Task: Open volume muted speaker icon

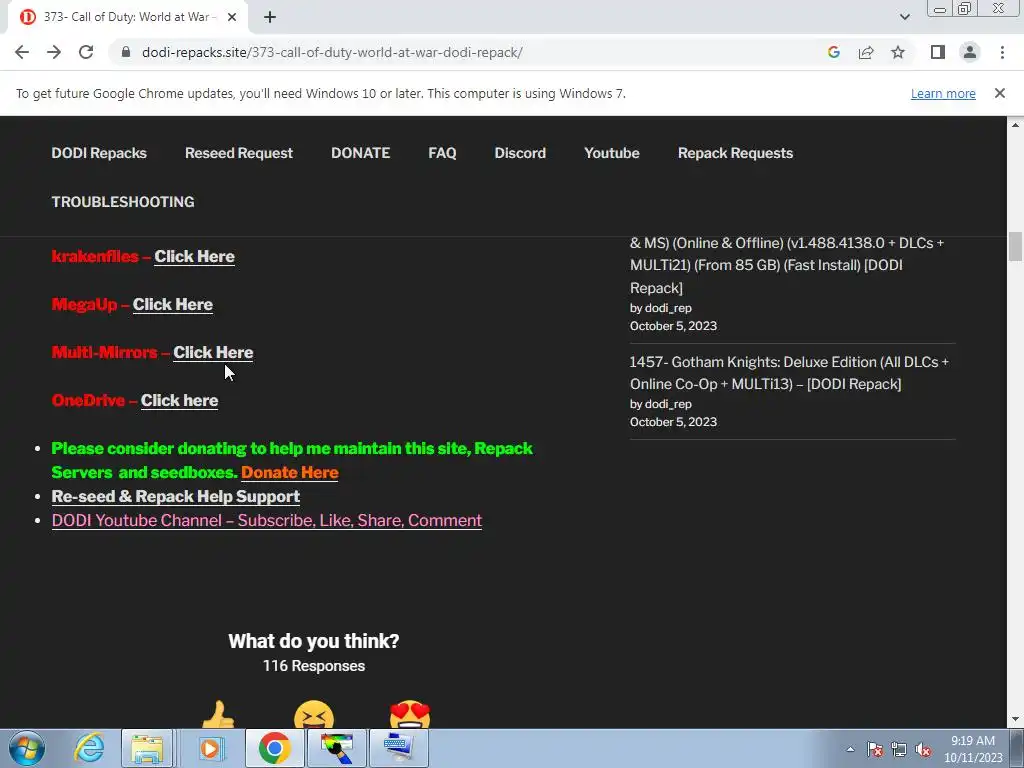Action: pos(923,749)
